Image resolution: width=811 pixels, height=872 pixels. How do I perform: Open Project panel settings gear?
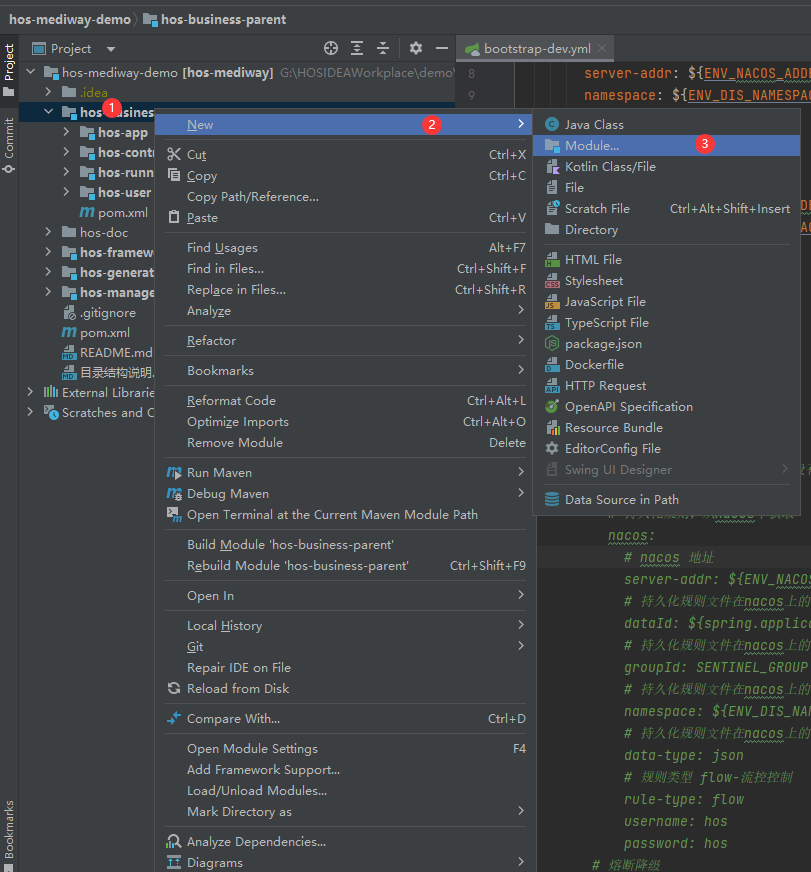click(416, 48)
